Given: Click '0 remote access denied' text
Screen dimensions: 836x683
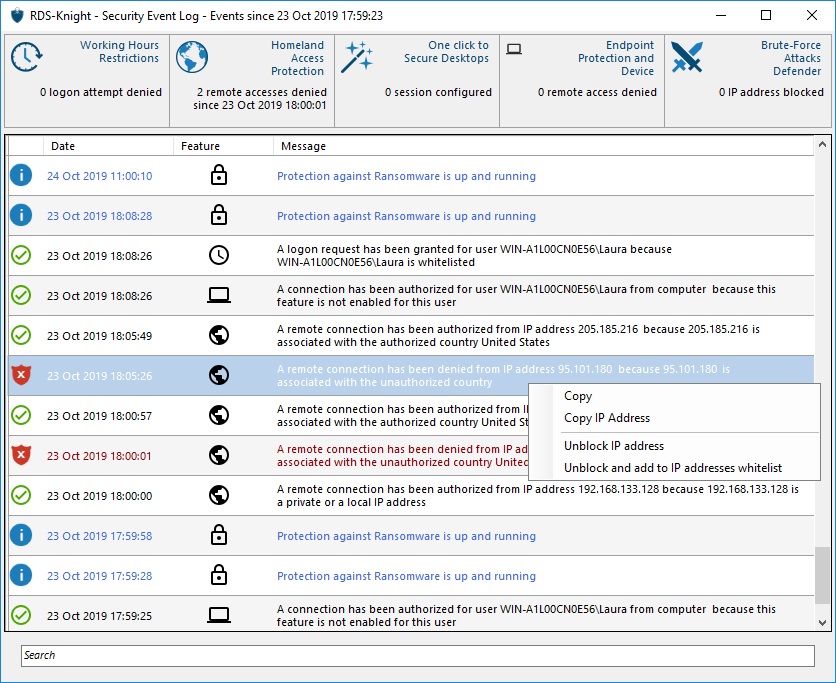Looking at the screenshot, I should (x=597, y=92).
